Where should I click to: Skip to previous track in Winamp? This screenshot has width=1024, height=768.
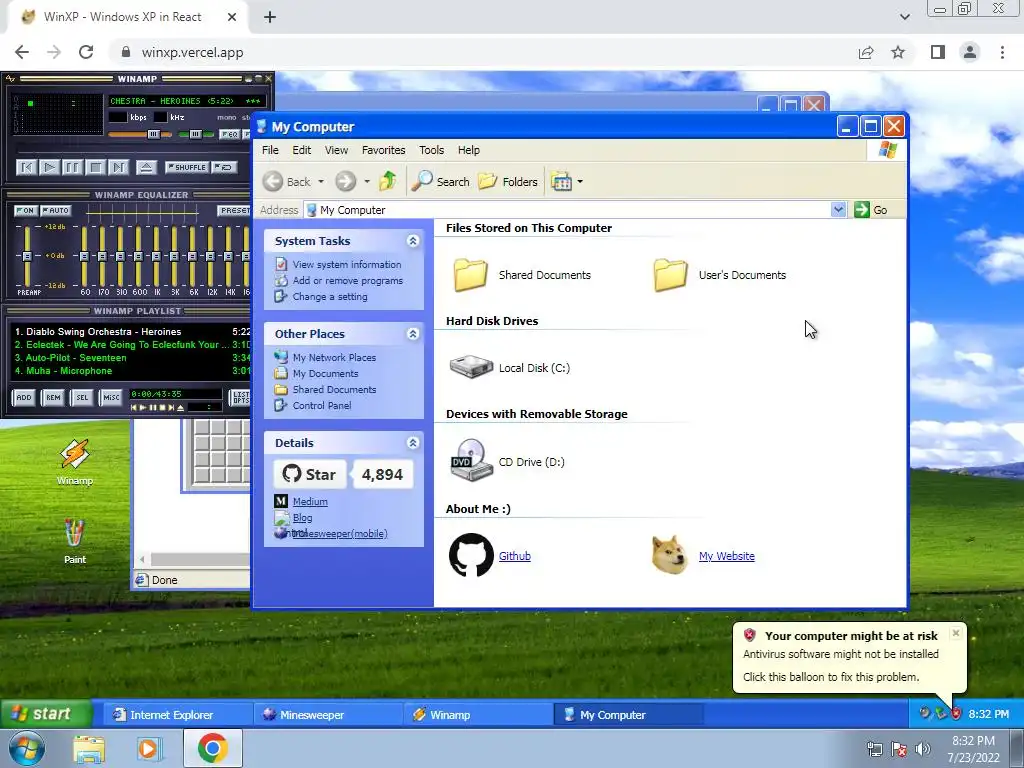(26, 168)
